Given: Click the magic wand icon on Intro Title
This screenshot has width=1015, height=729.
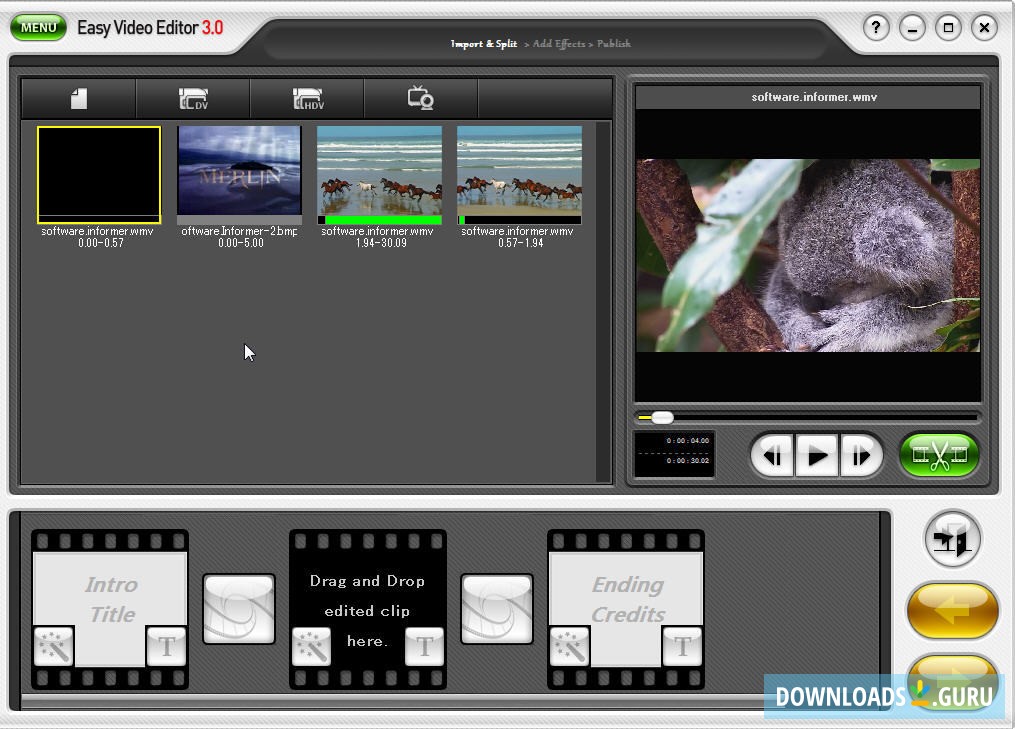Looking at the screenshot, I should (x=53, y=647).
